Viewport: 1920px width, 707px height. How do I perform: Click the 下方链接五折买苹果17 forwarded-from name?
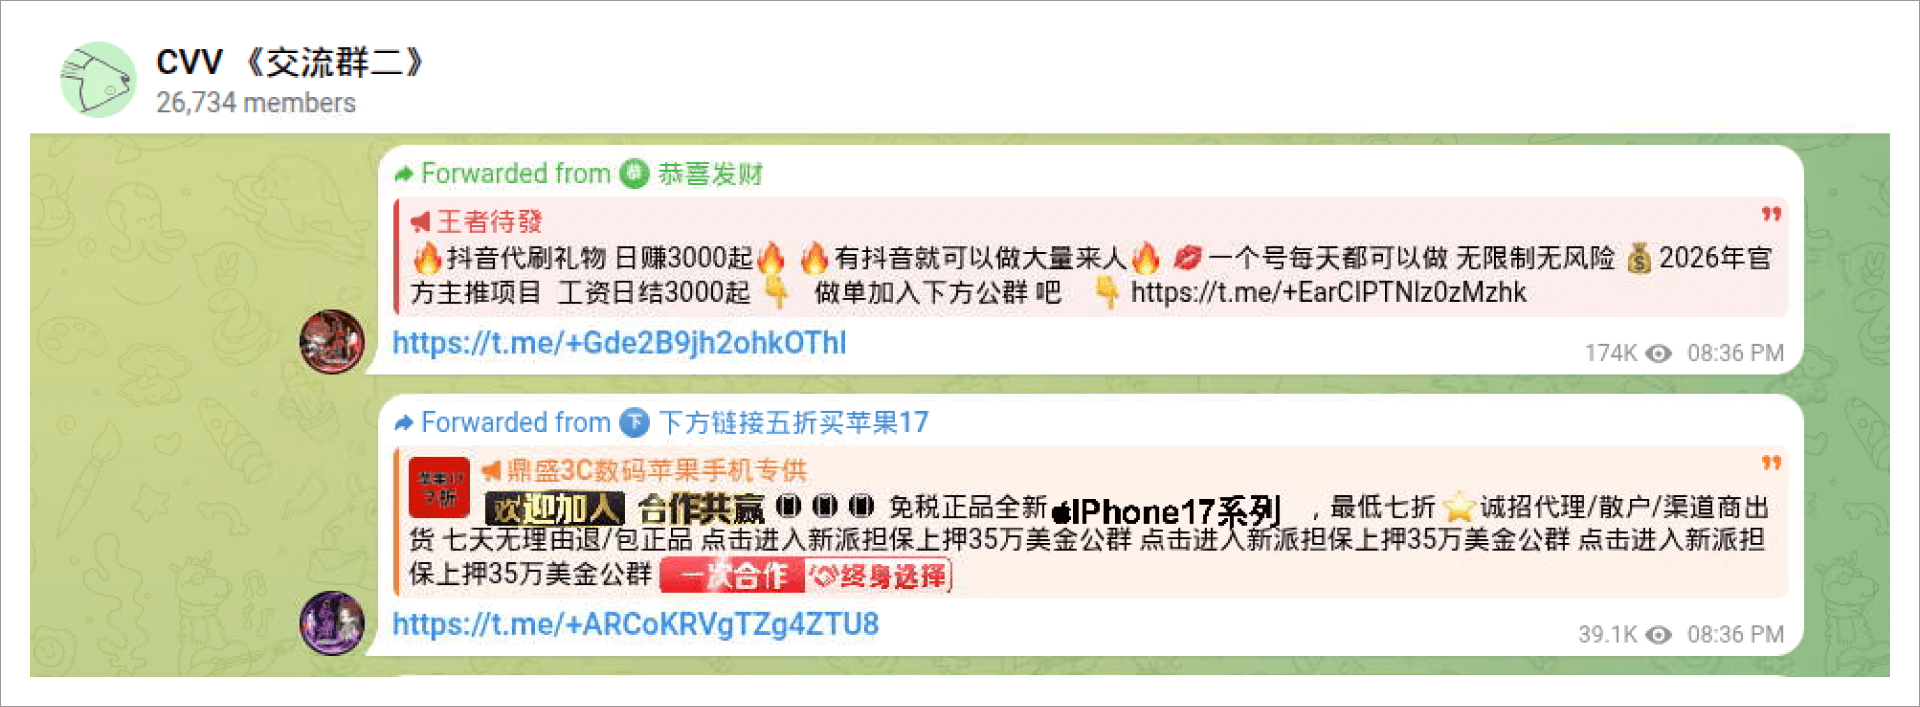[x=793, y=423]
